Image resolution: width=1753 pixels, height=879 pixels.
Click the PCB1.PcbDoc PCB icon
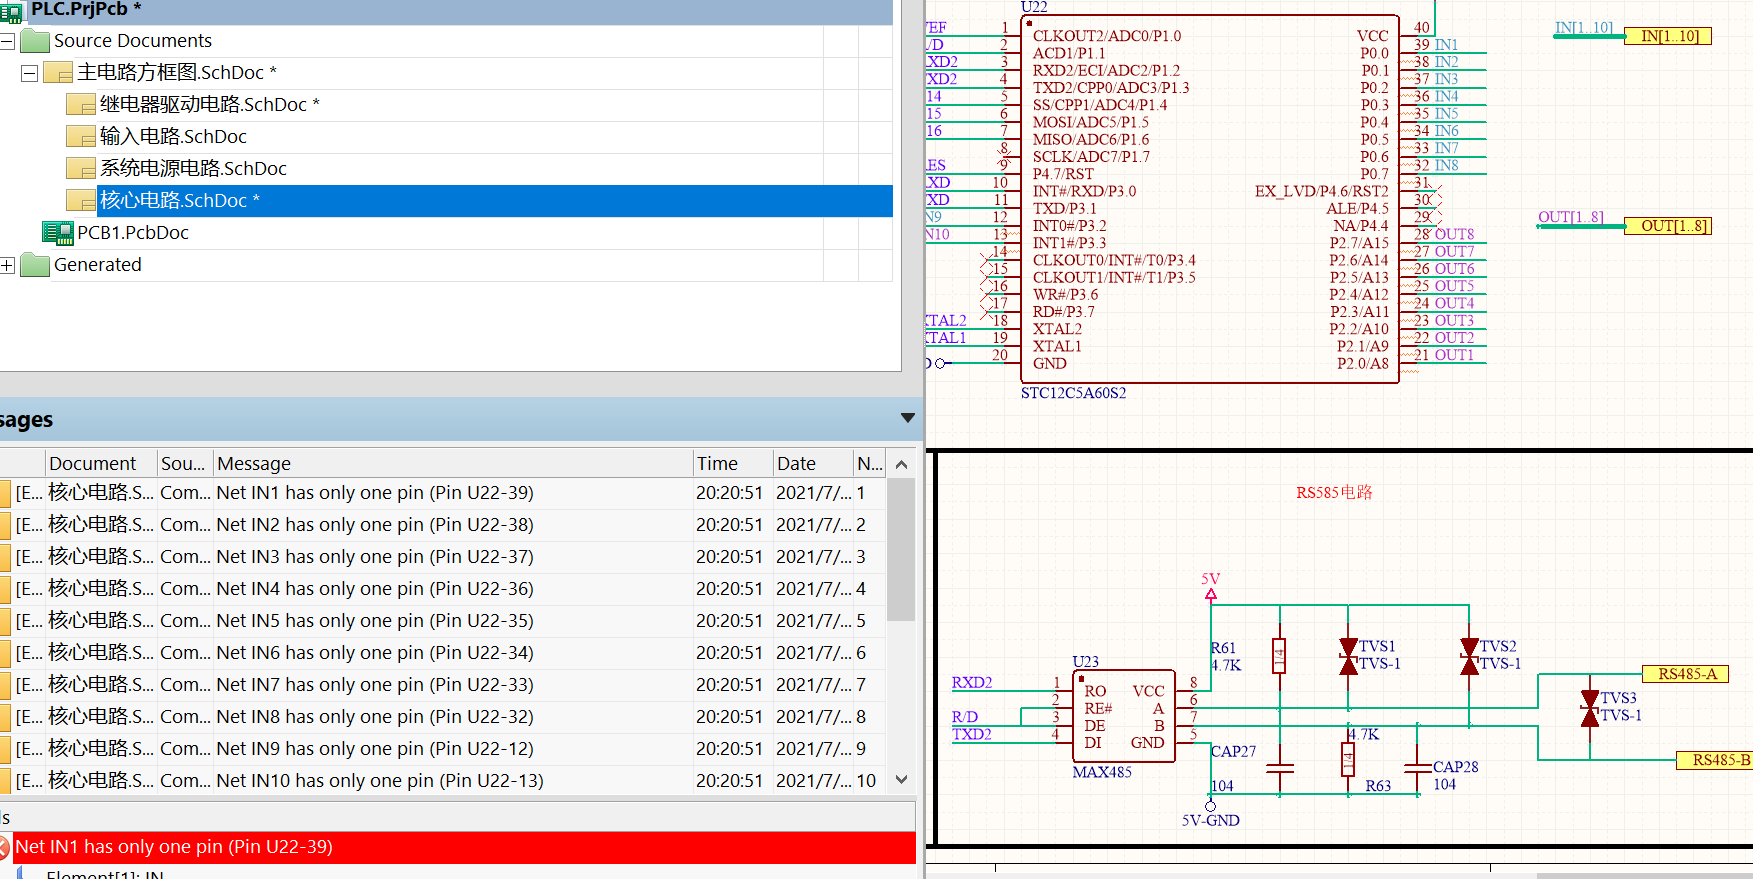pyautogui.click(x=58, y=233)
